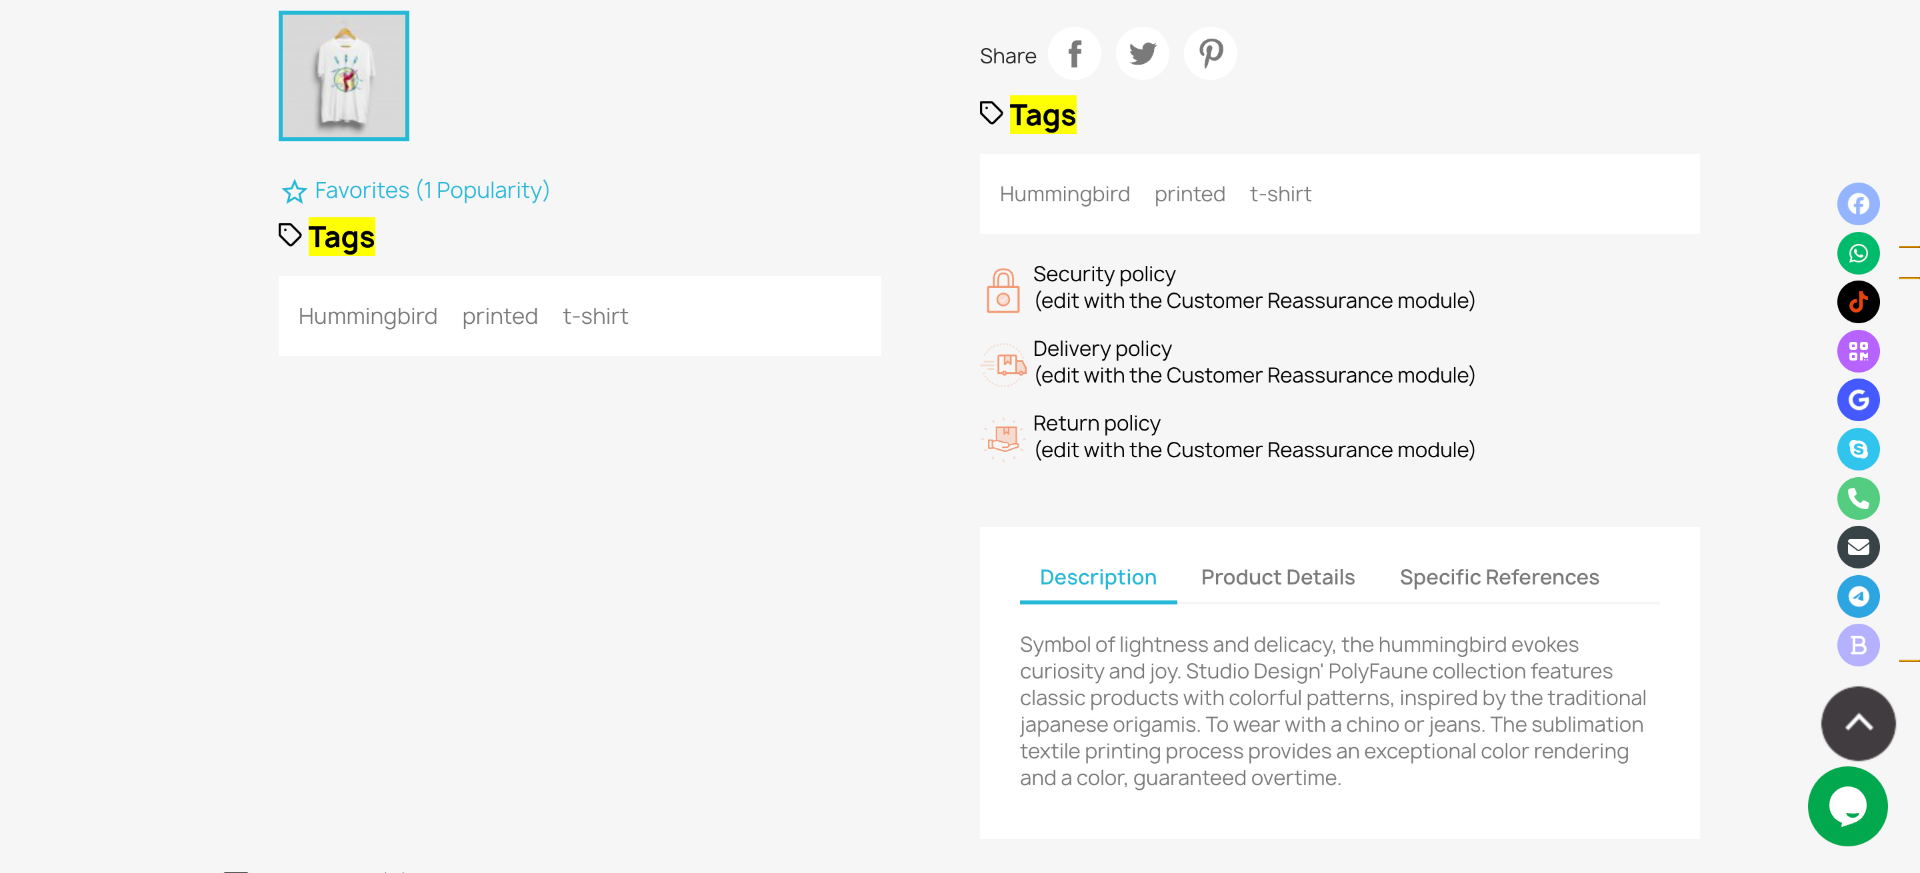Viewport: 1920px width, 873px height.
Task: Click the Google icon in floating sidebar
Action: pyautogui.click(x=1858, y=400)
